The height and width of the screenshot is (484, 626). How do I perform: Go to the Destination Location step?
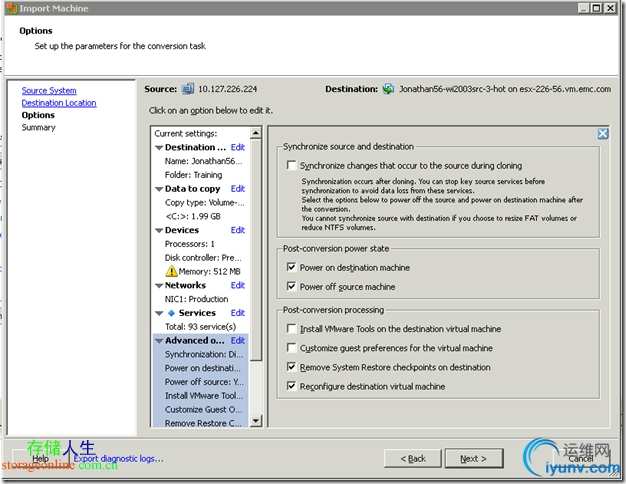pyautogui.click(x=59, y=103)
